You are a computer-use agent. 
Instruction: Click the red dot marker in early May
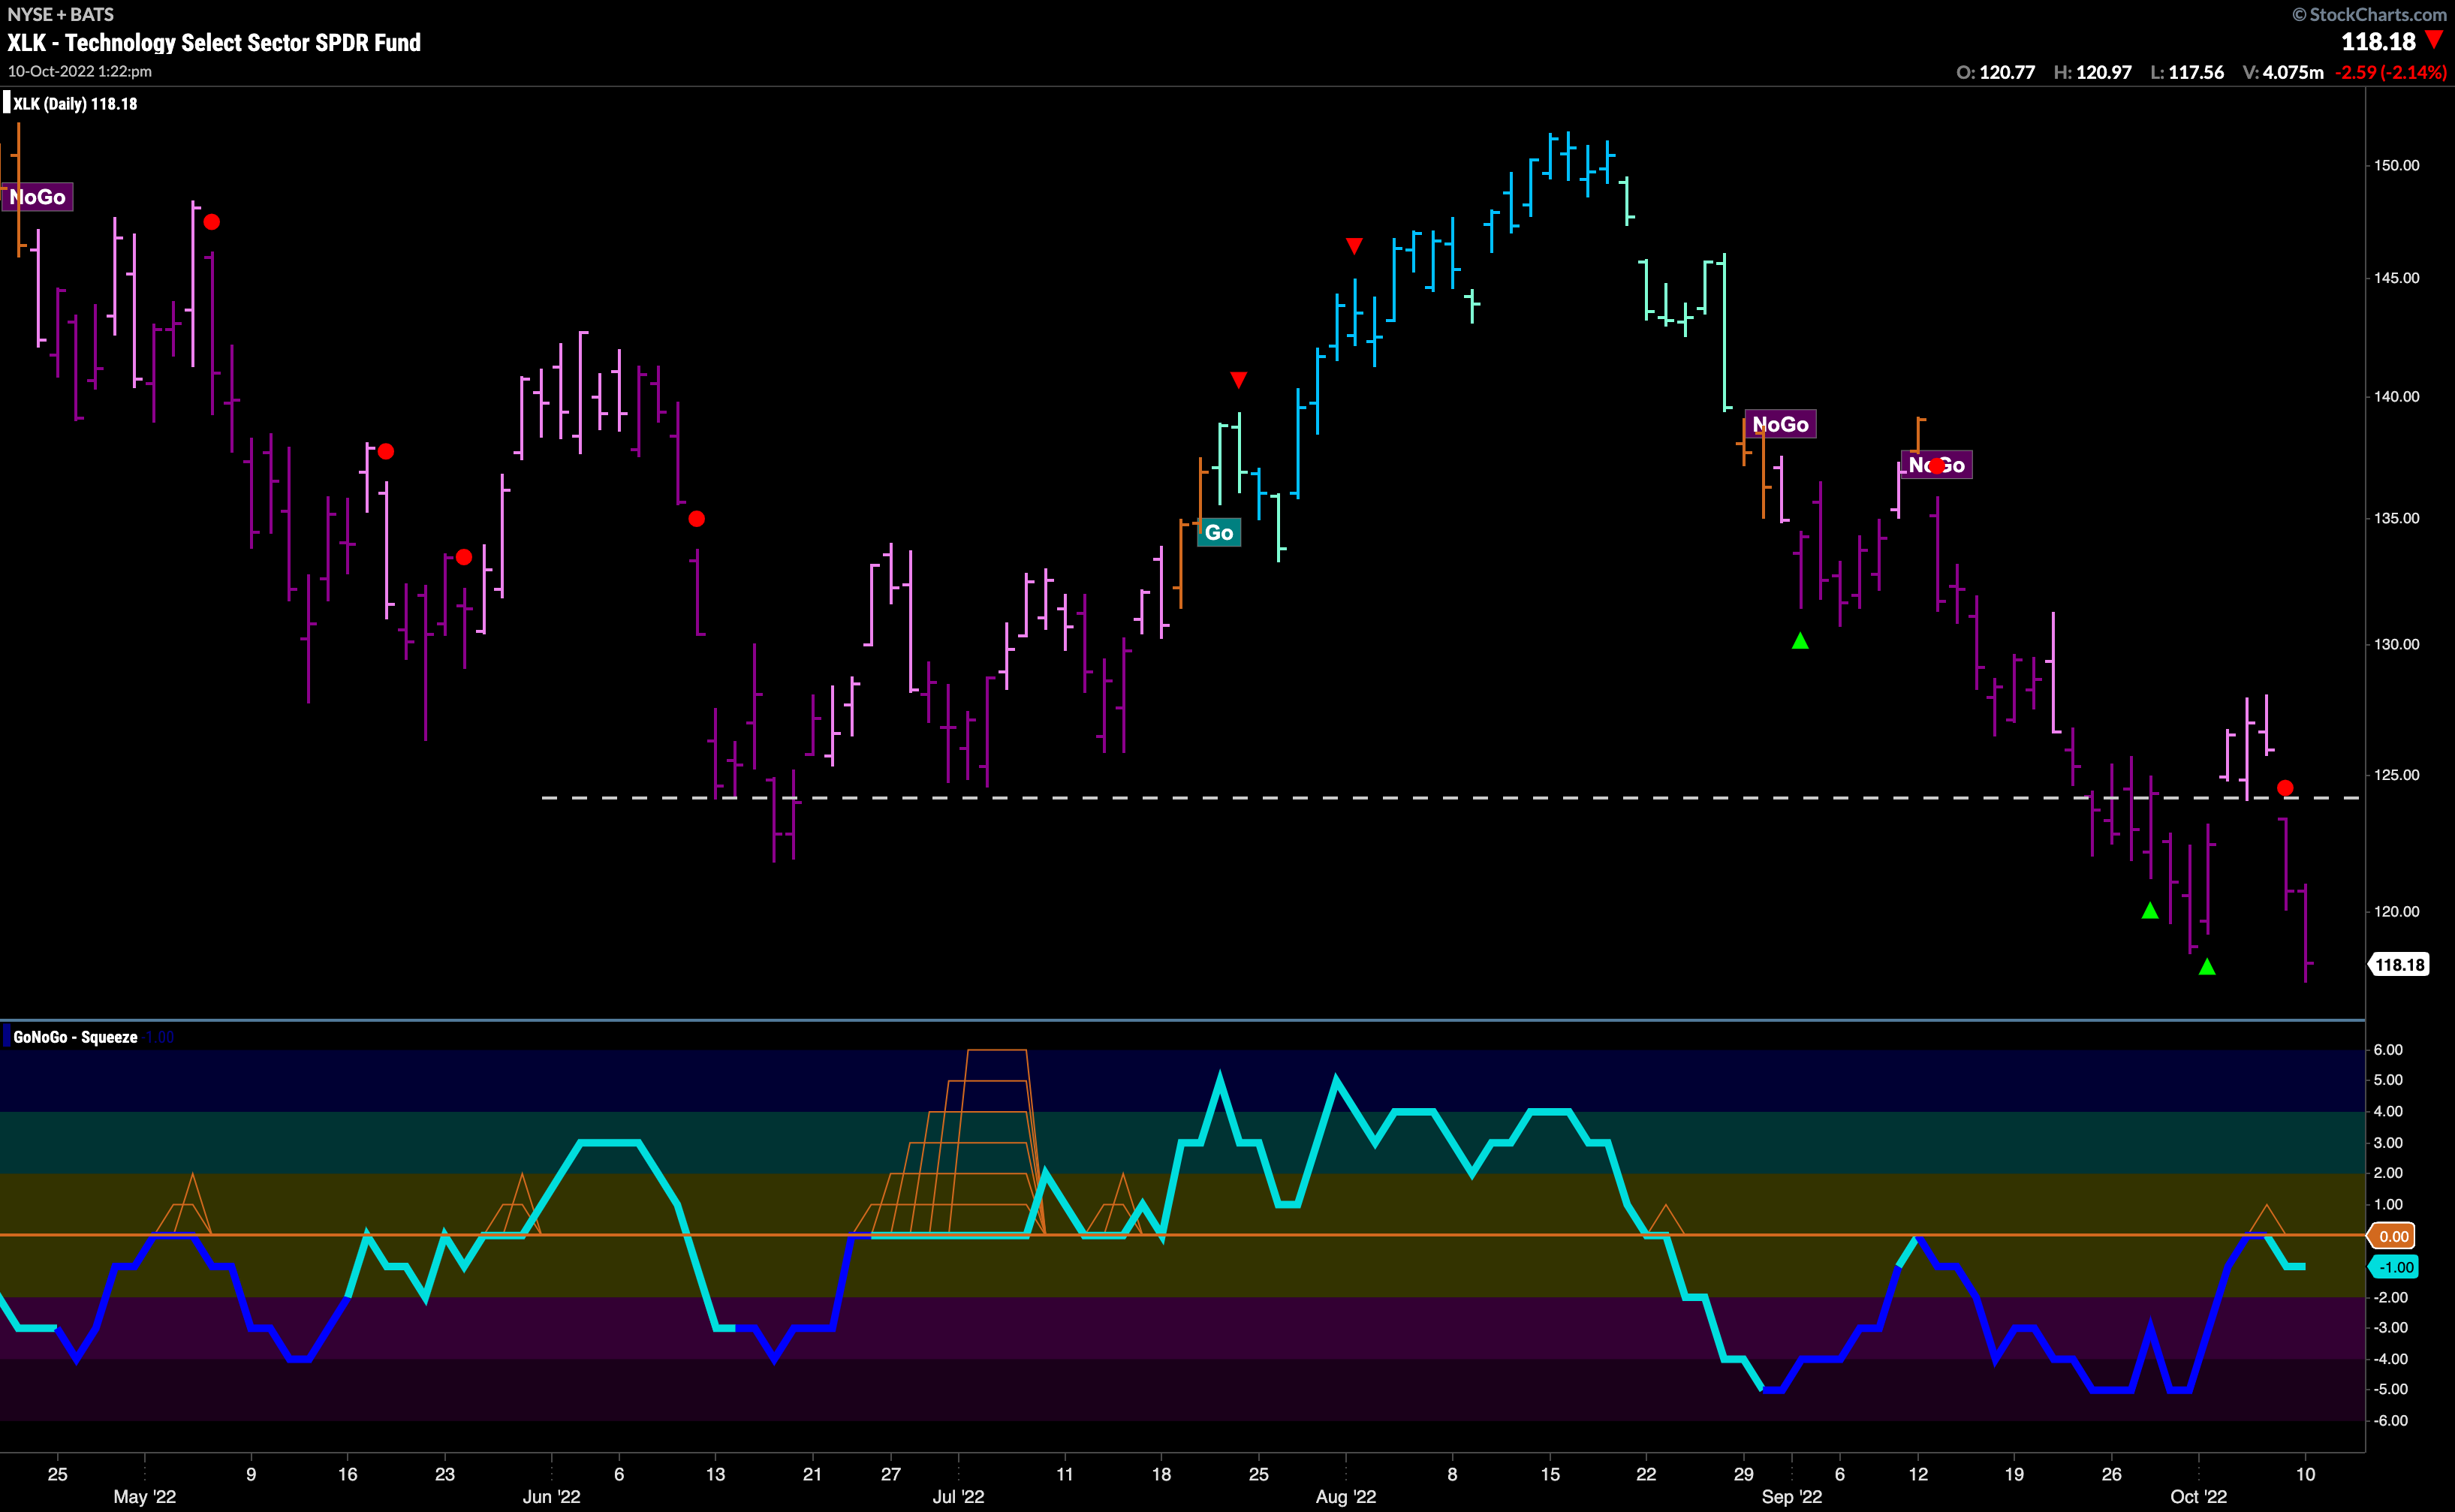[211, 222]
